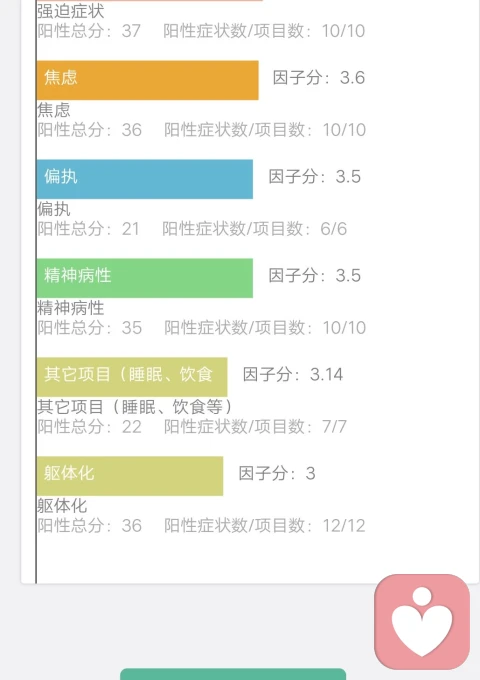Select the blue 偏执 bar

[x=145, y=179]
